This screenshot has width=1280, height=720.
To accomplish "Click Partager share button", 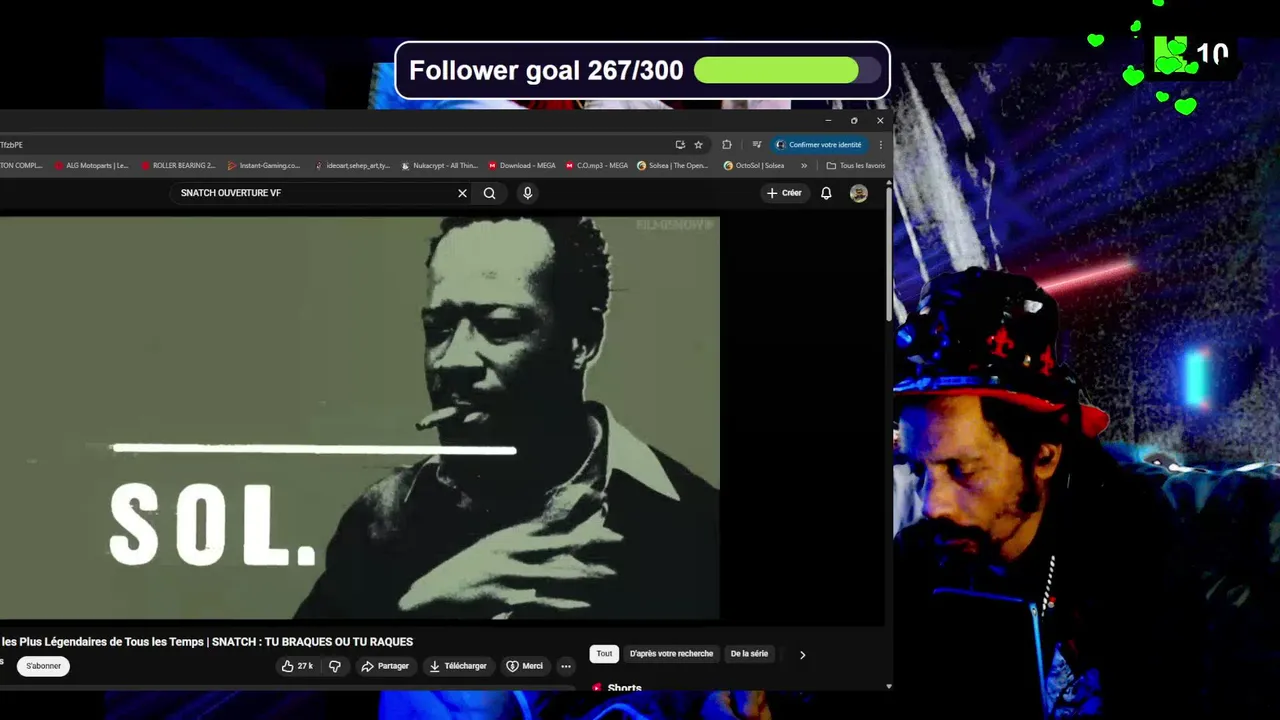I will pyautogui.click(x=385, y=666).
